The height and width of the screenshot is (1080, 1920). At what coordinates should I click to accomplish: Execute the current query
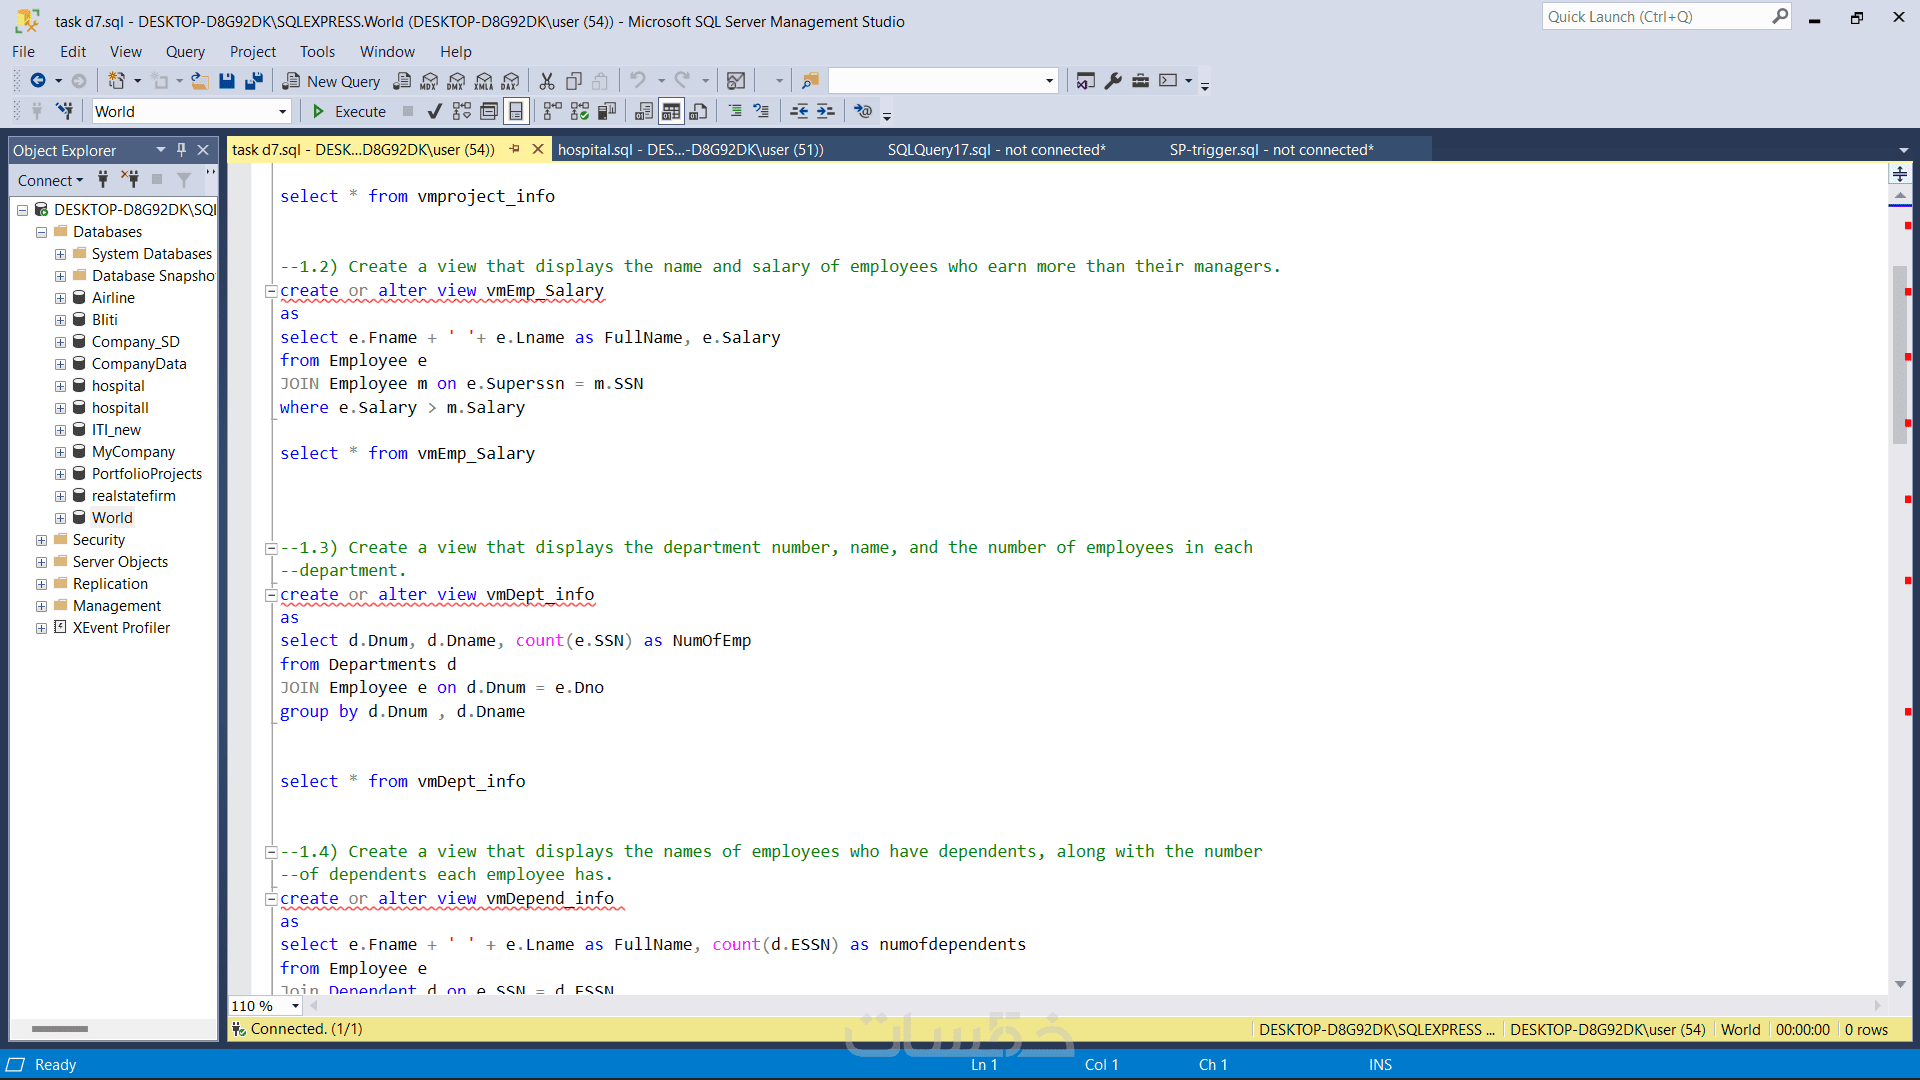pos(349,111)
